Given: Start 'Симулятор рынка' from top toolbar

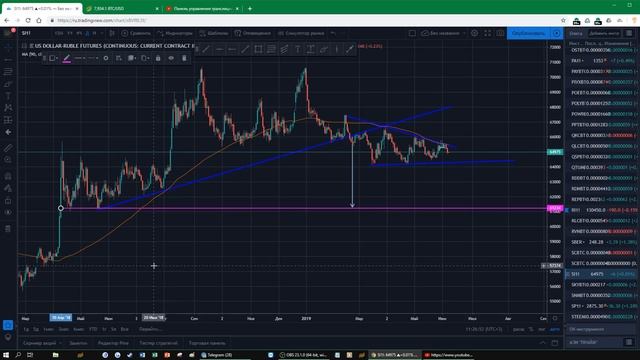Looking at the screenshot, I should 301,33.
